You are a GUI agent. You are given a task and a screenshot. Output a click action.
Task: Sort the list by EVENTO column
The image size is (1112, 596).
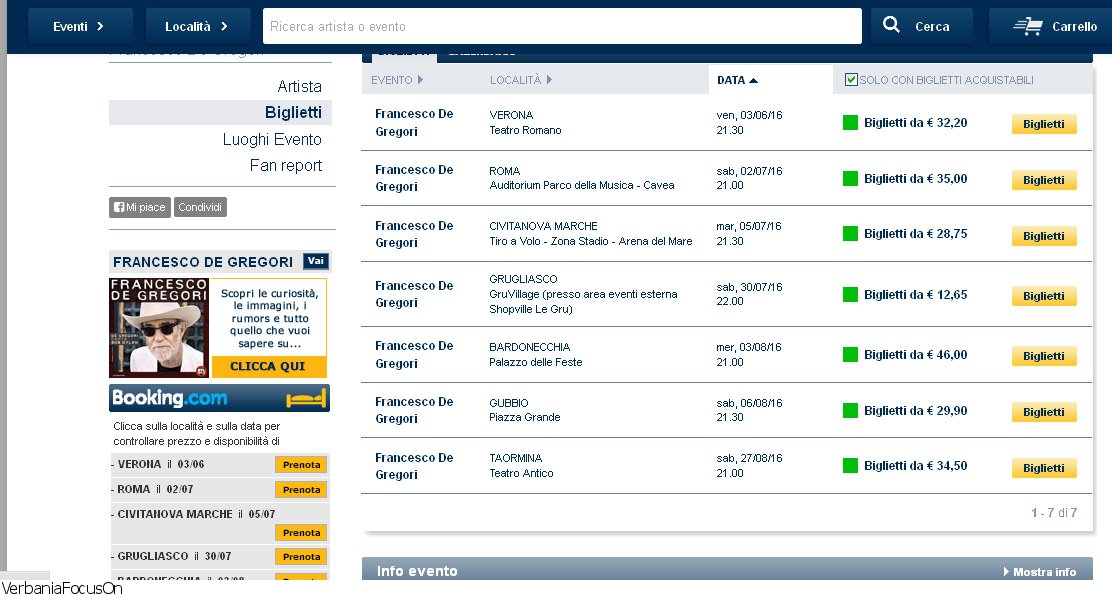click(x=397, y=80)
